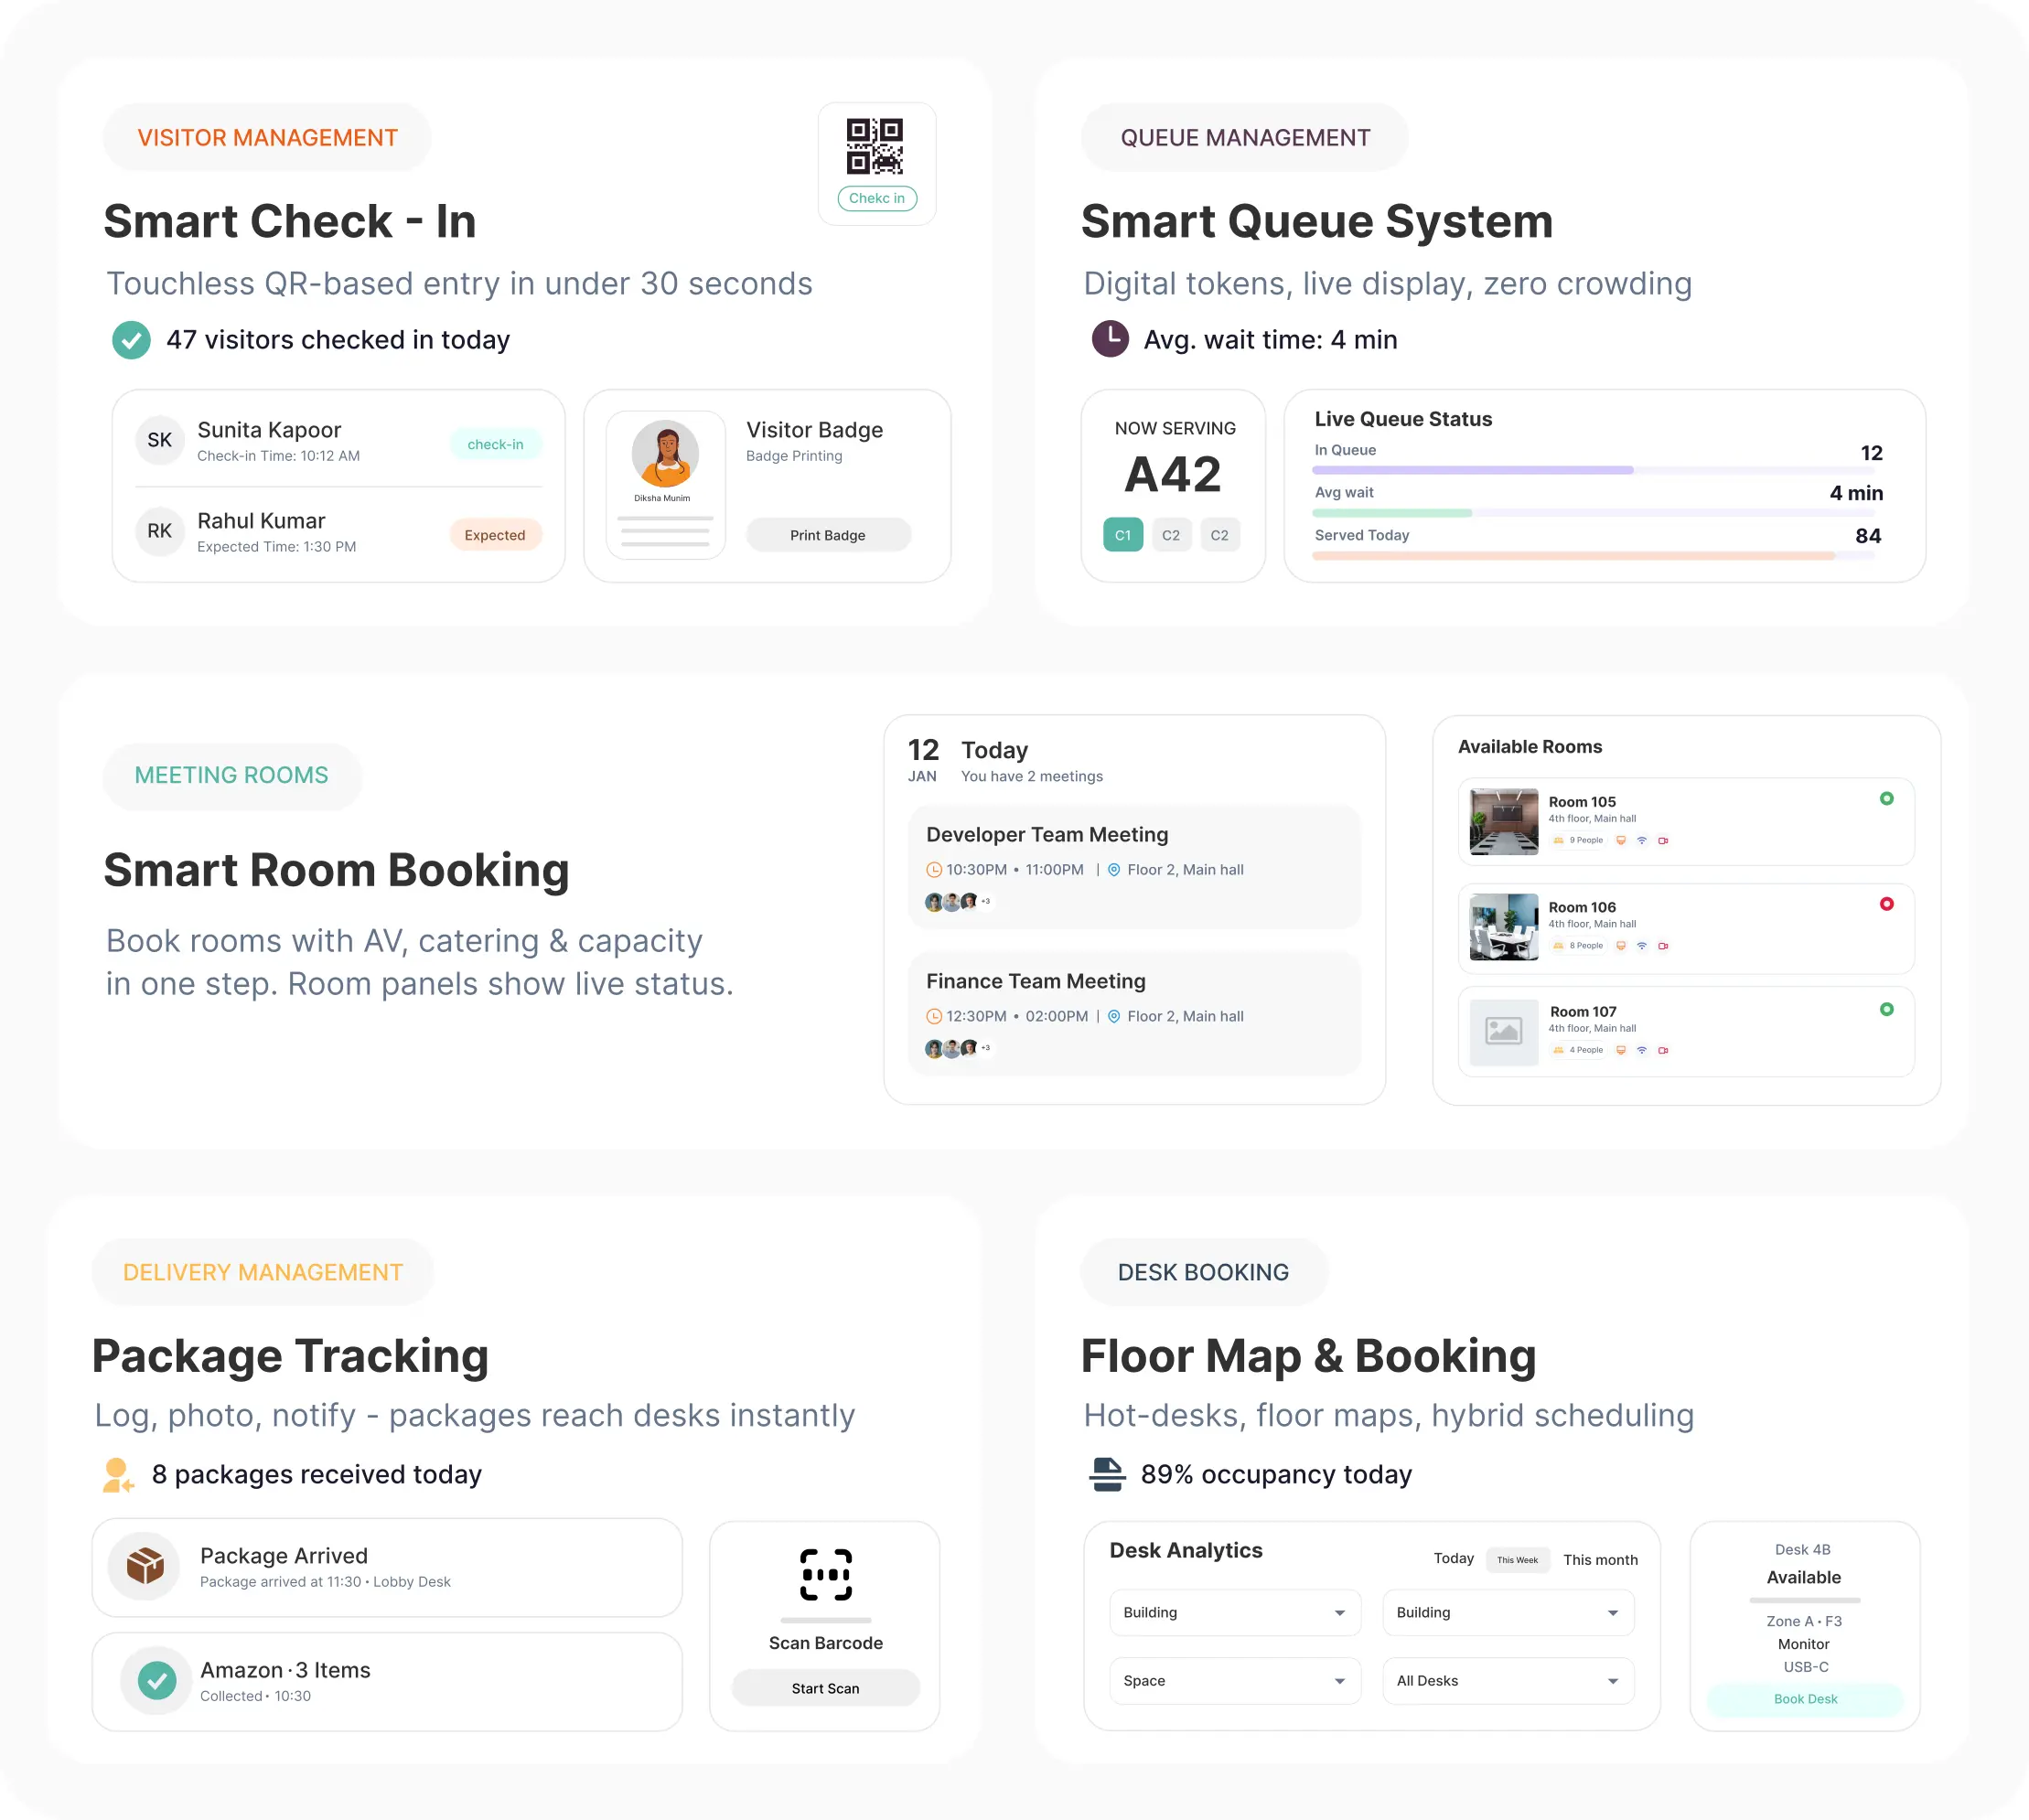The image size is (2029, 1820).
Task: Click the green checkmark on Amazon collected items
Action: (155, 1680)
